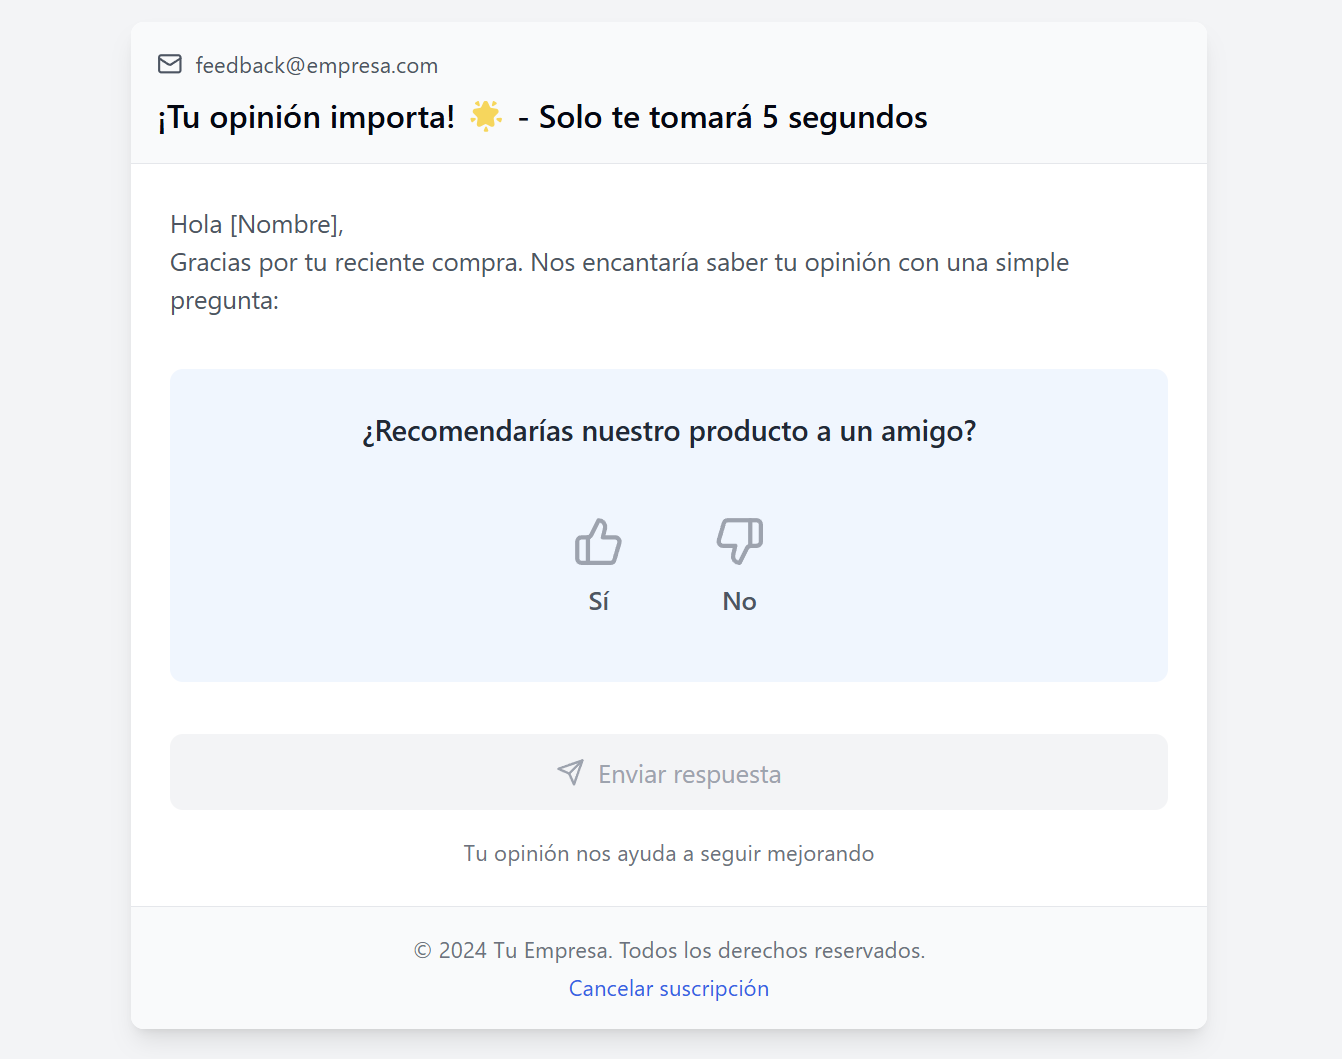
Task: Click the "¿Recomendarías nuestro producto a un amigo?" question
Action: (669, 431)
